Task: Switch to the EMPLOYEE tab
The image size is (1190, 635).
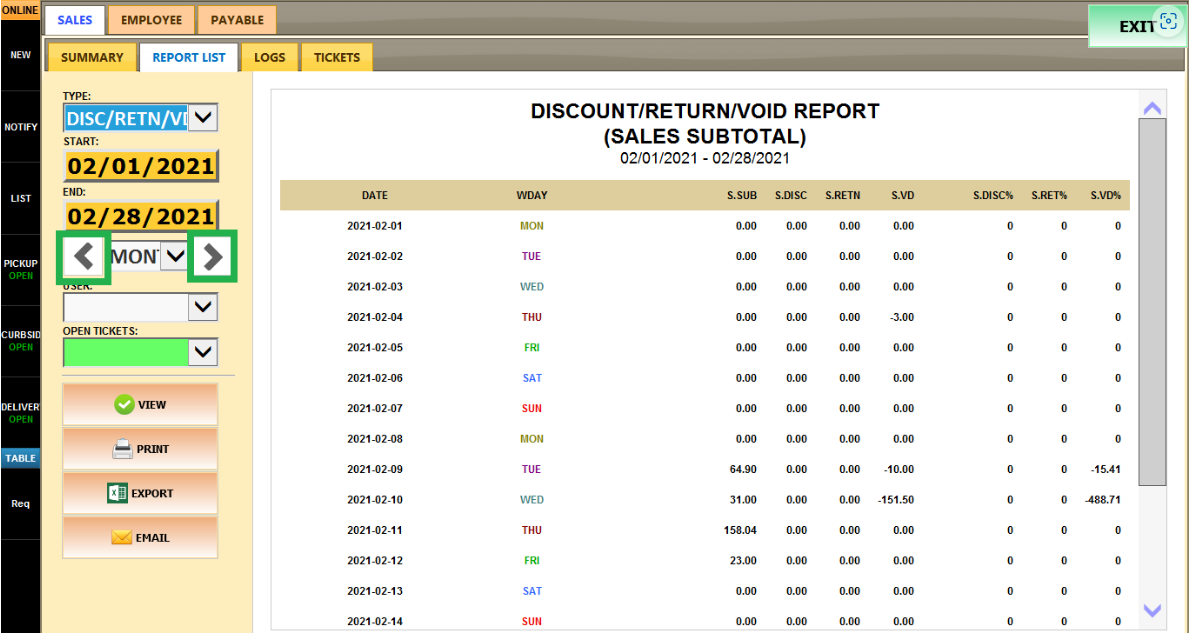Action: [x=151, y=20]
